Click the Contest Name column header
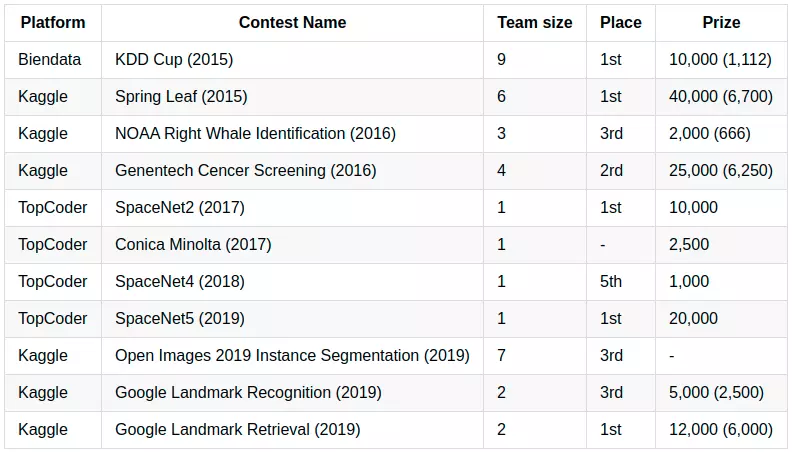 (x=292, y=22)
